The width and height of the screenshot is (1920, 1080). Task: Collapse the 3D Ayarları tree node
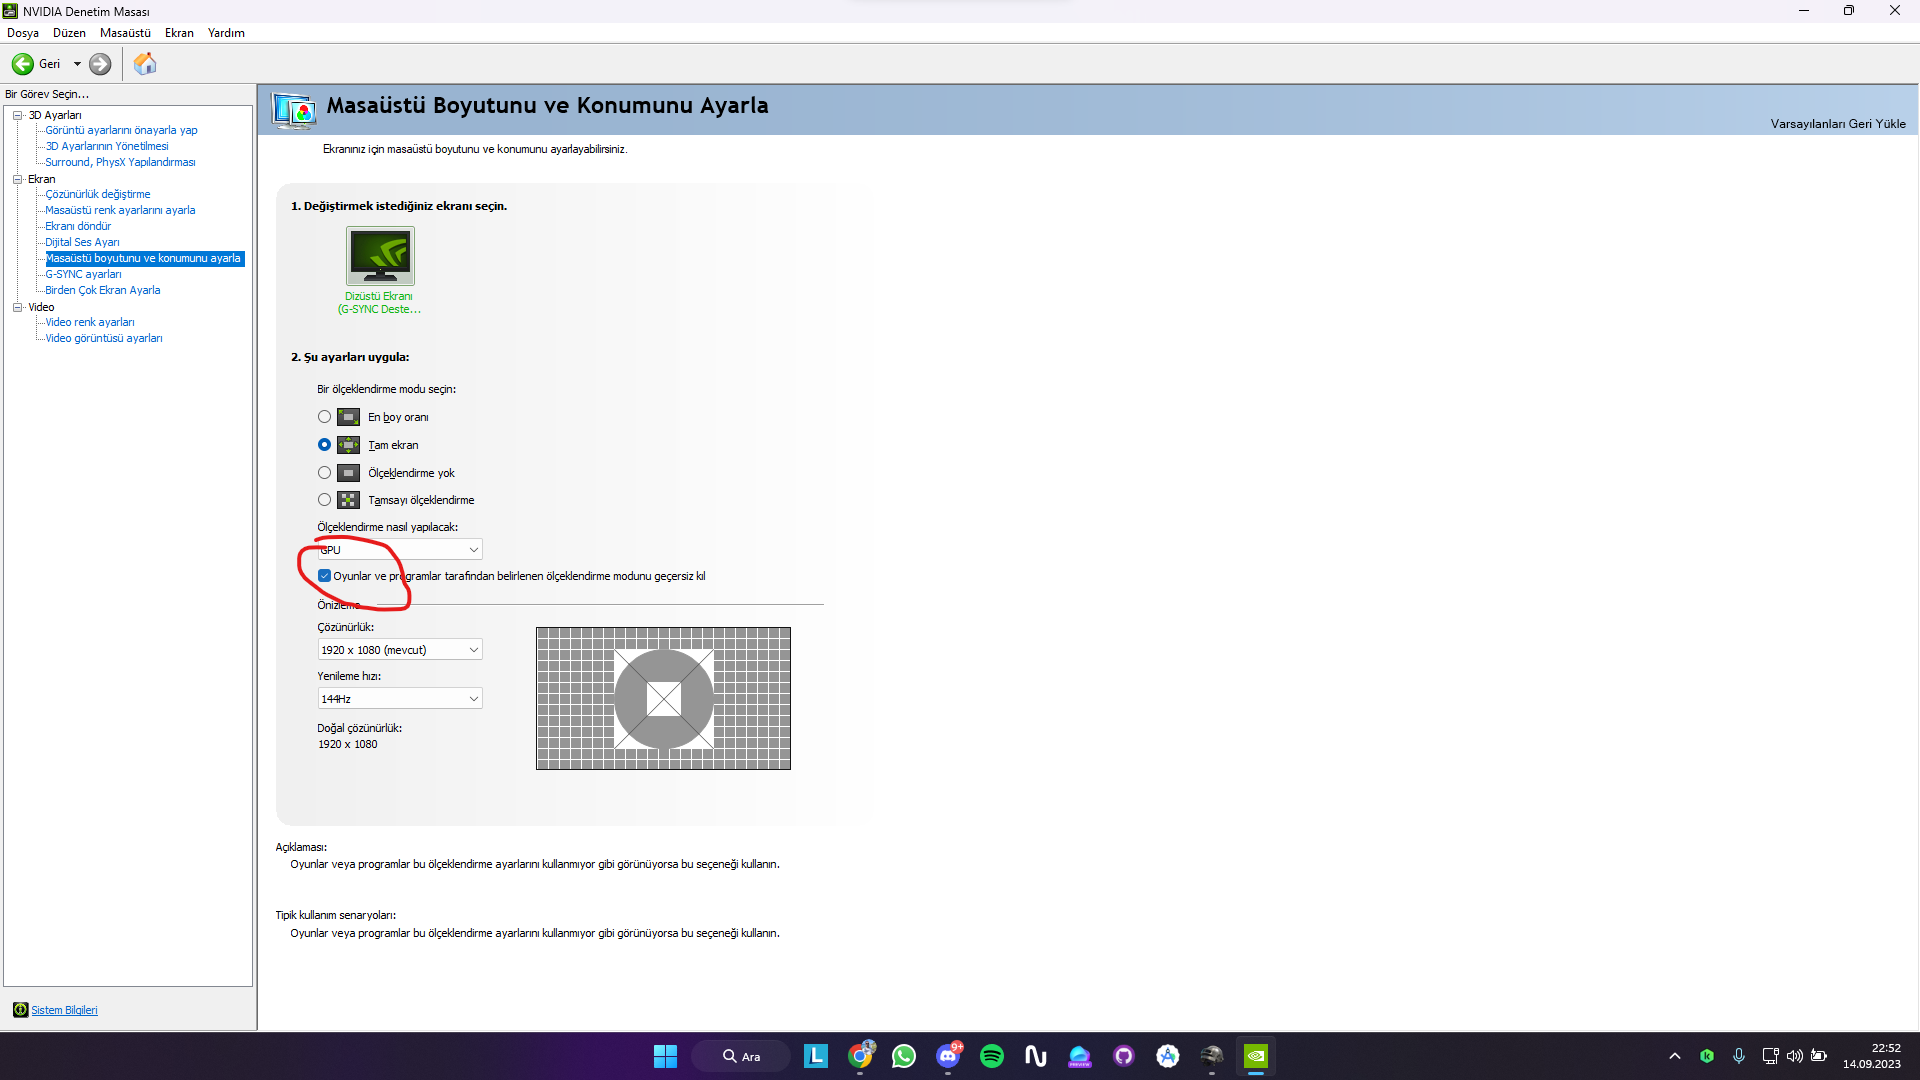click(x=17, y=115)
